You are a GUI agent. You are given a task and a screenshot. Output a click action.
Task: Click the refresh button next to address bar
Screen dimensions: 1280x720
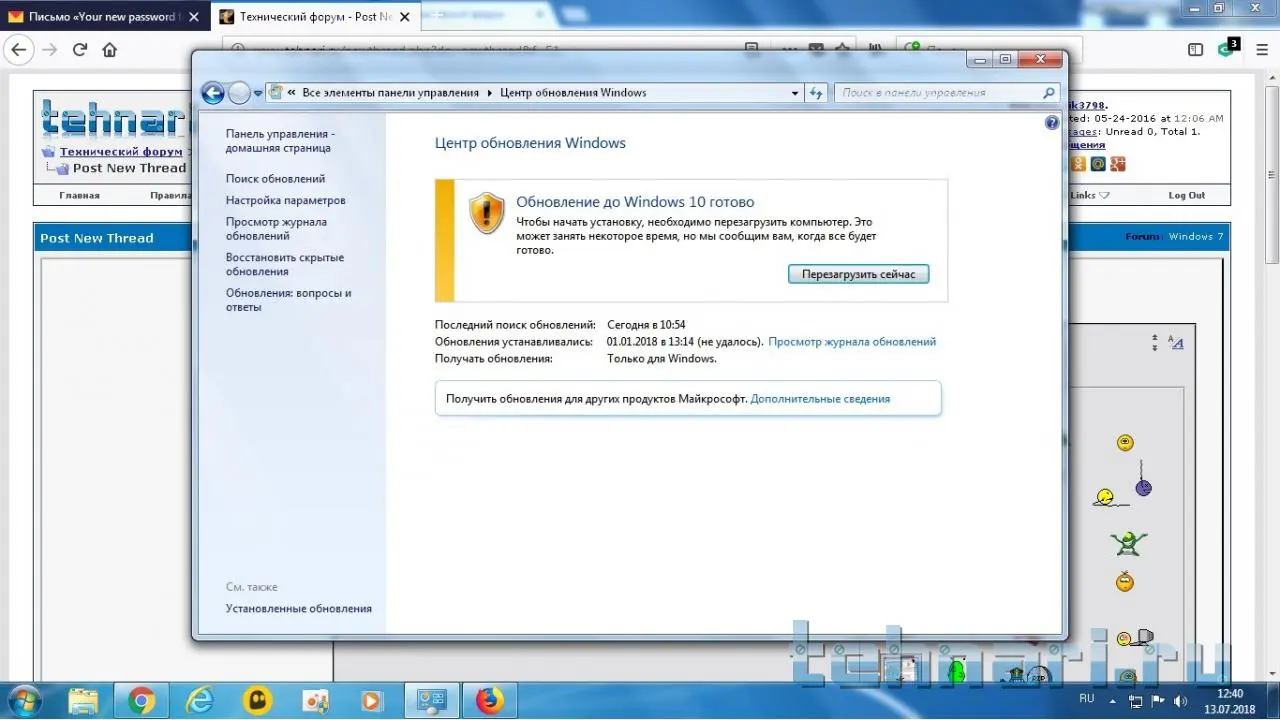[816, 93]
